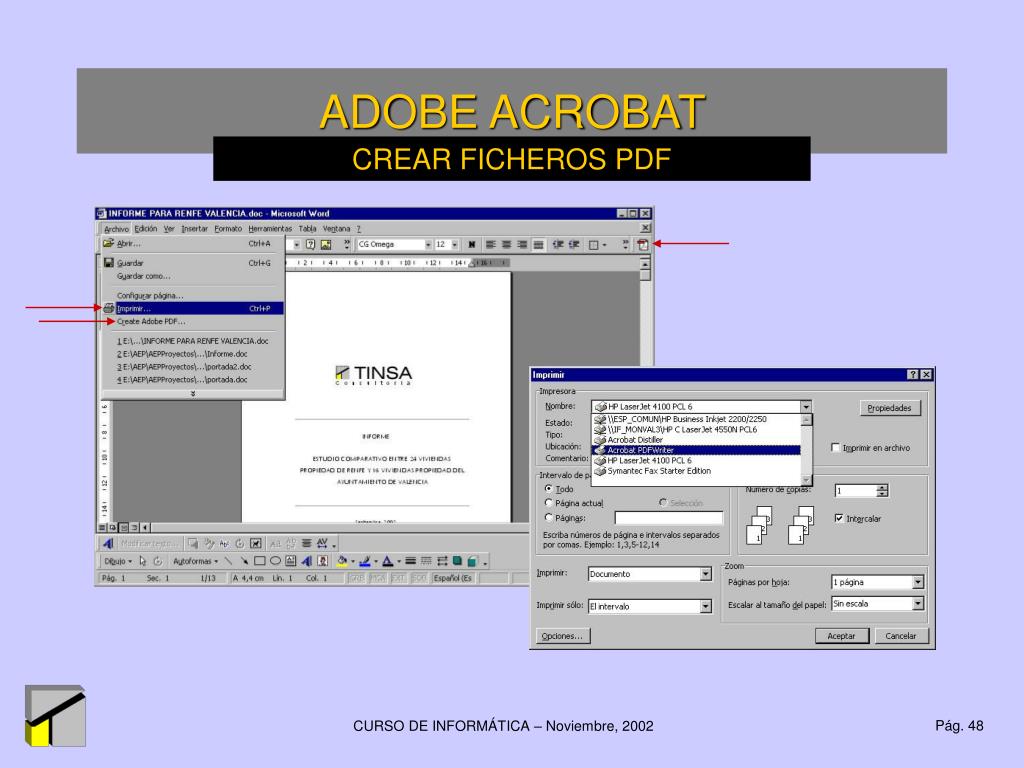Click the insert picture toolbar icon

click(326, 244)
